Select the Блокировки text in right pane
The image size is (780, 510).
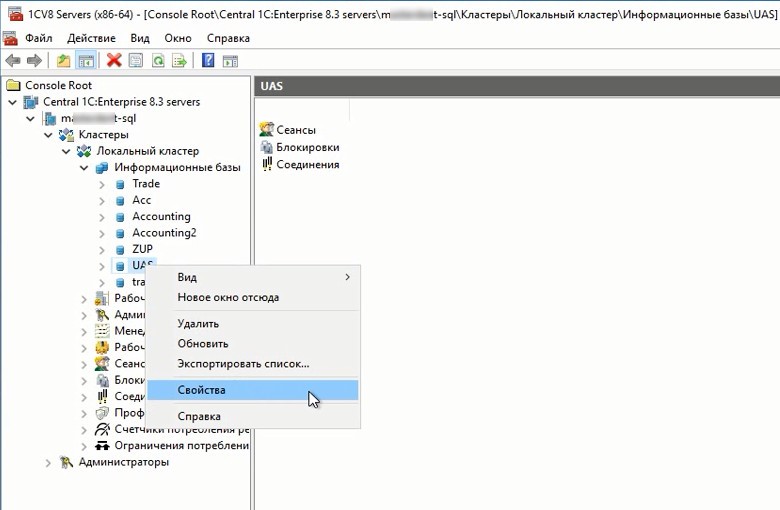(307, 147)
